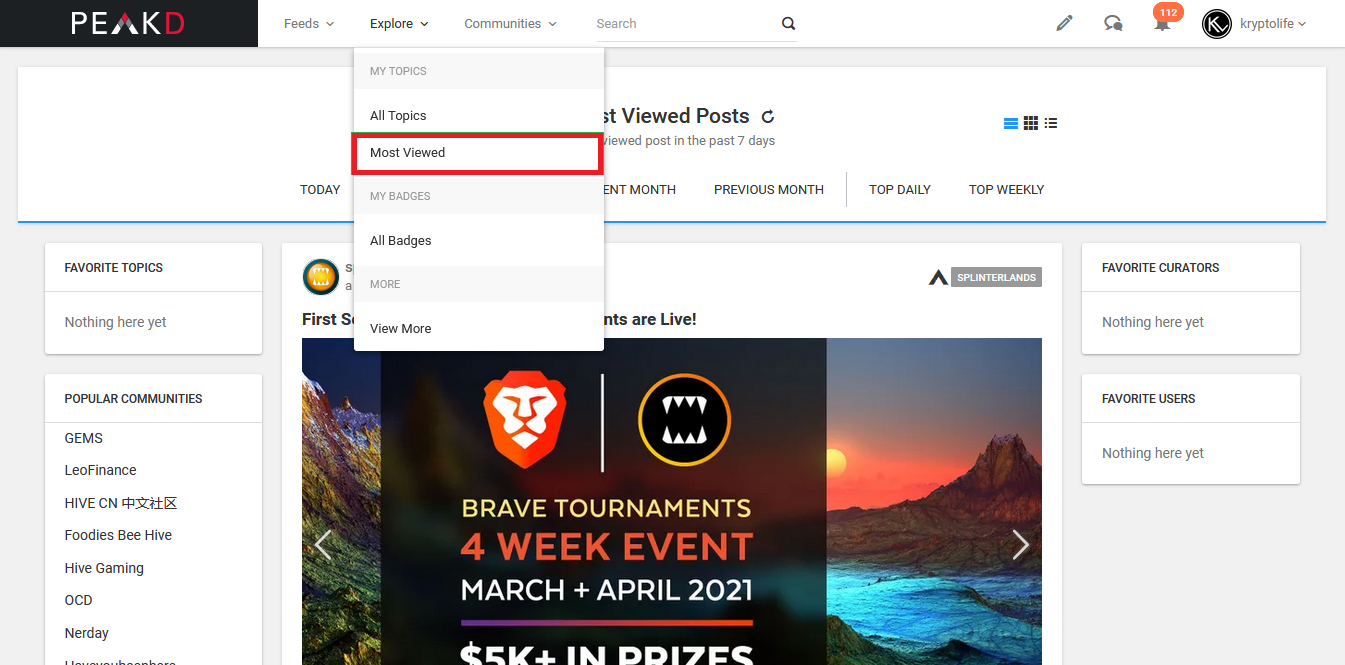Switch to the TOP WEEKLY tab

tap(1006, 189)
